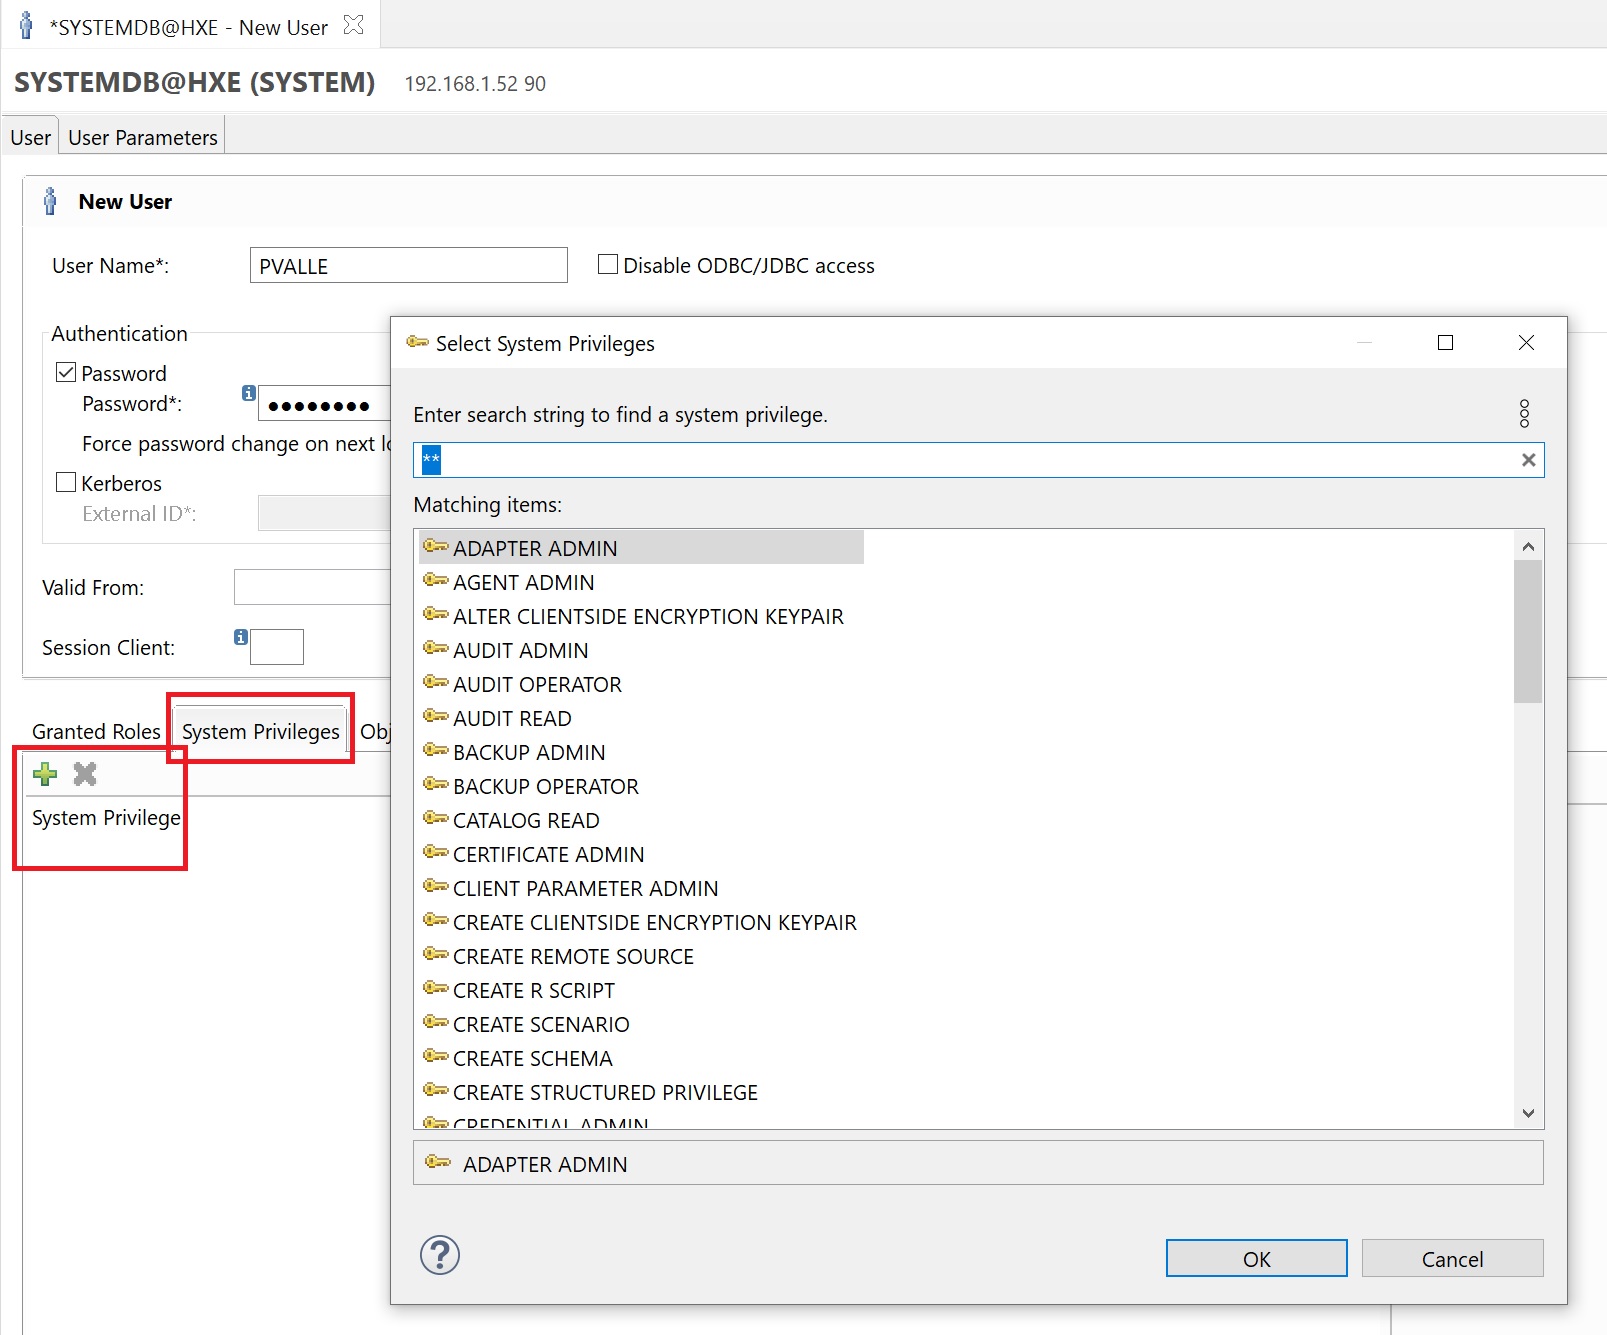Click the Session Client info icon
This screenshot has width=1607, height=1335.
pyautogui.click(x=241, y=637)
